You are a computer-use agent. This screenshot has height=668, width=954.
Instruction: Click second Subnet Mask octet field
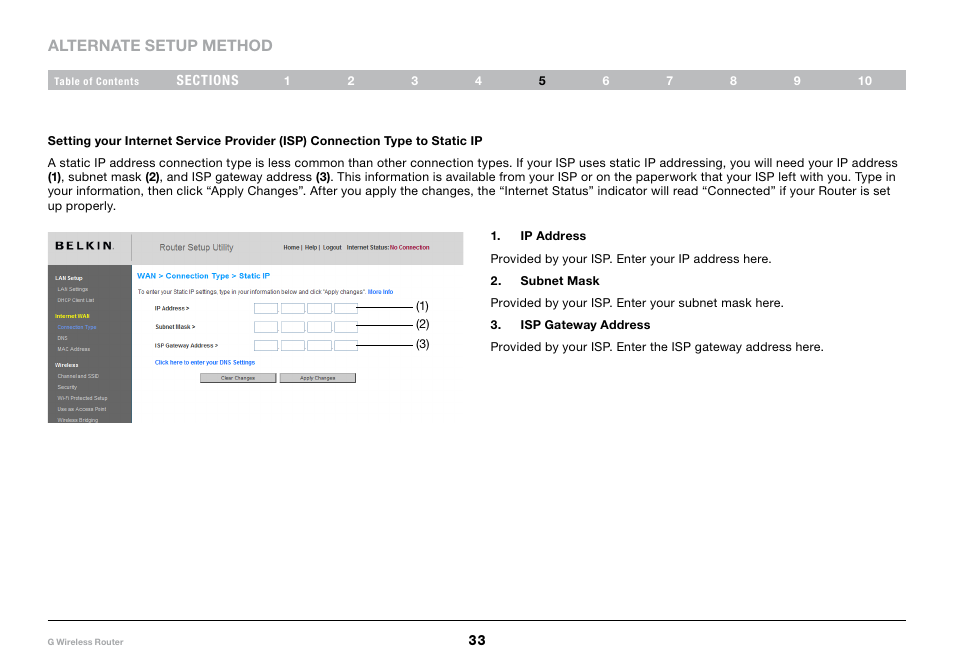pos(293,327)
